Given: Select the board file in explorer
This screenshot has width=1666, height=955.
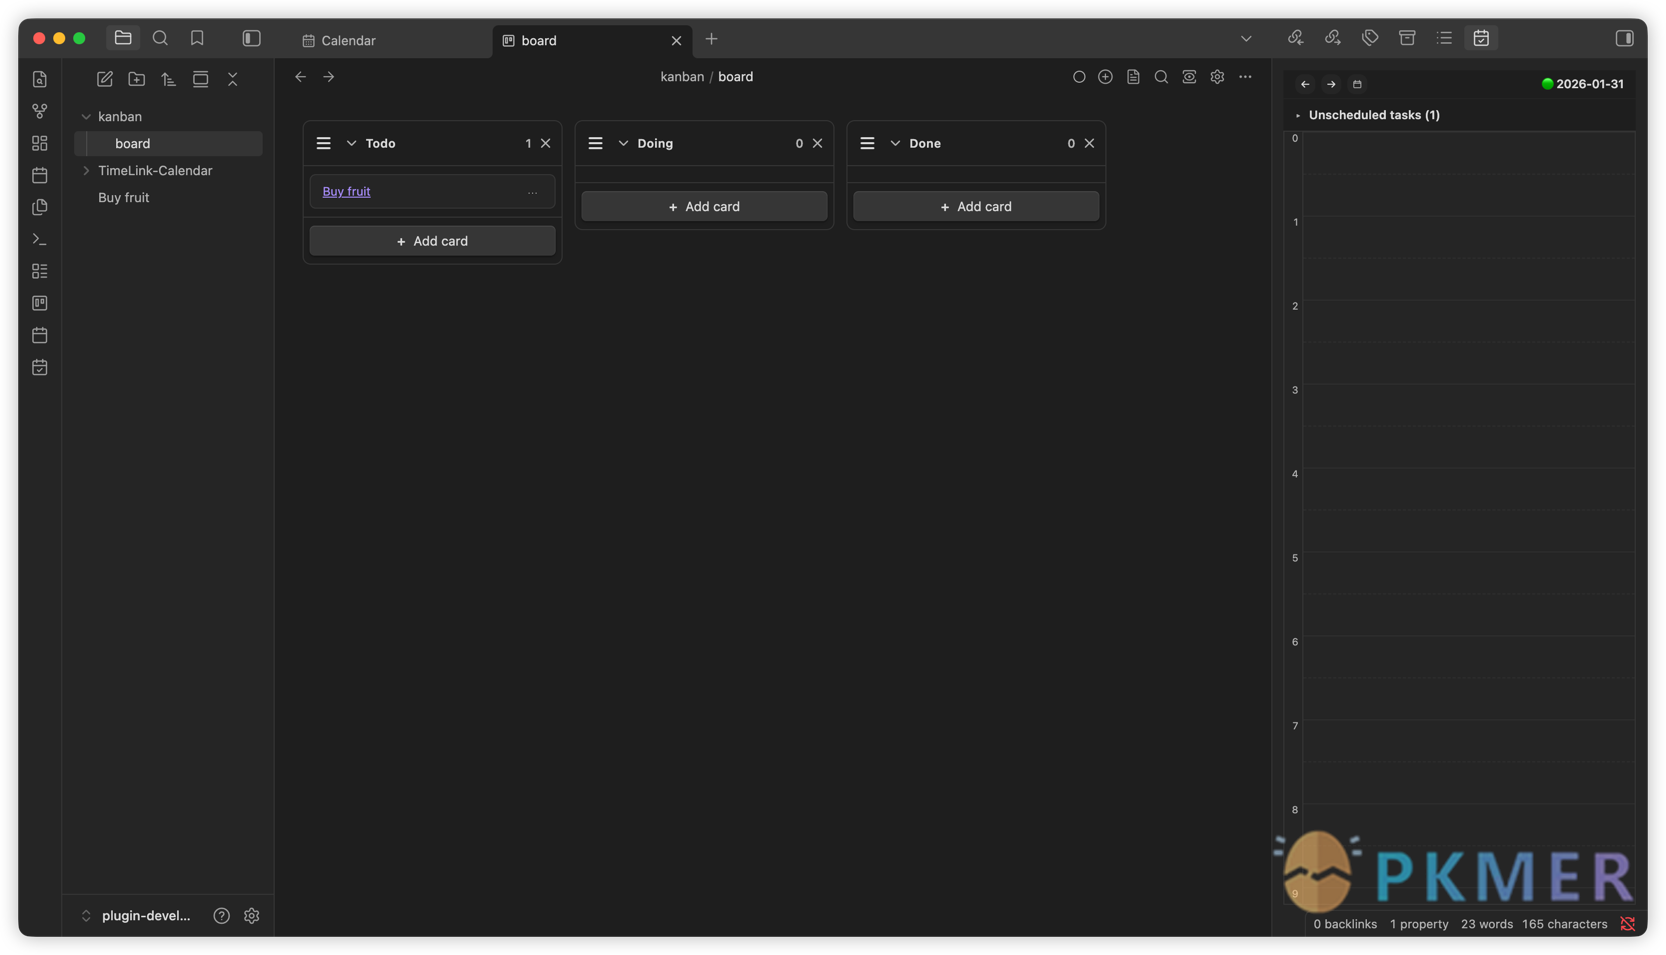Looking at the screenshot, I should coord(168,144).
